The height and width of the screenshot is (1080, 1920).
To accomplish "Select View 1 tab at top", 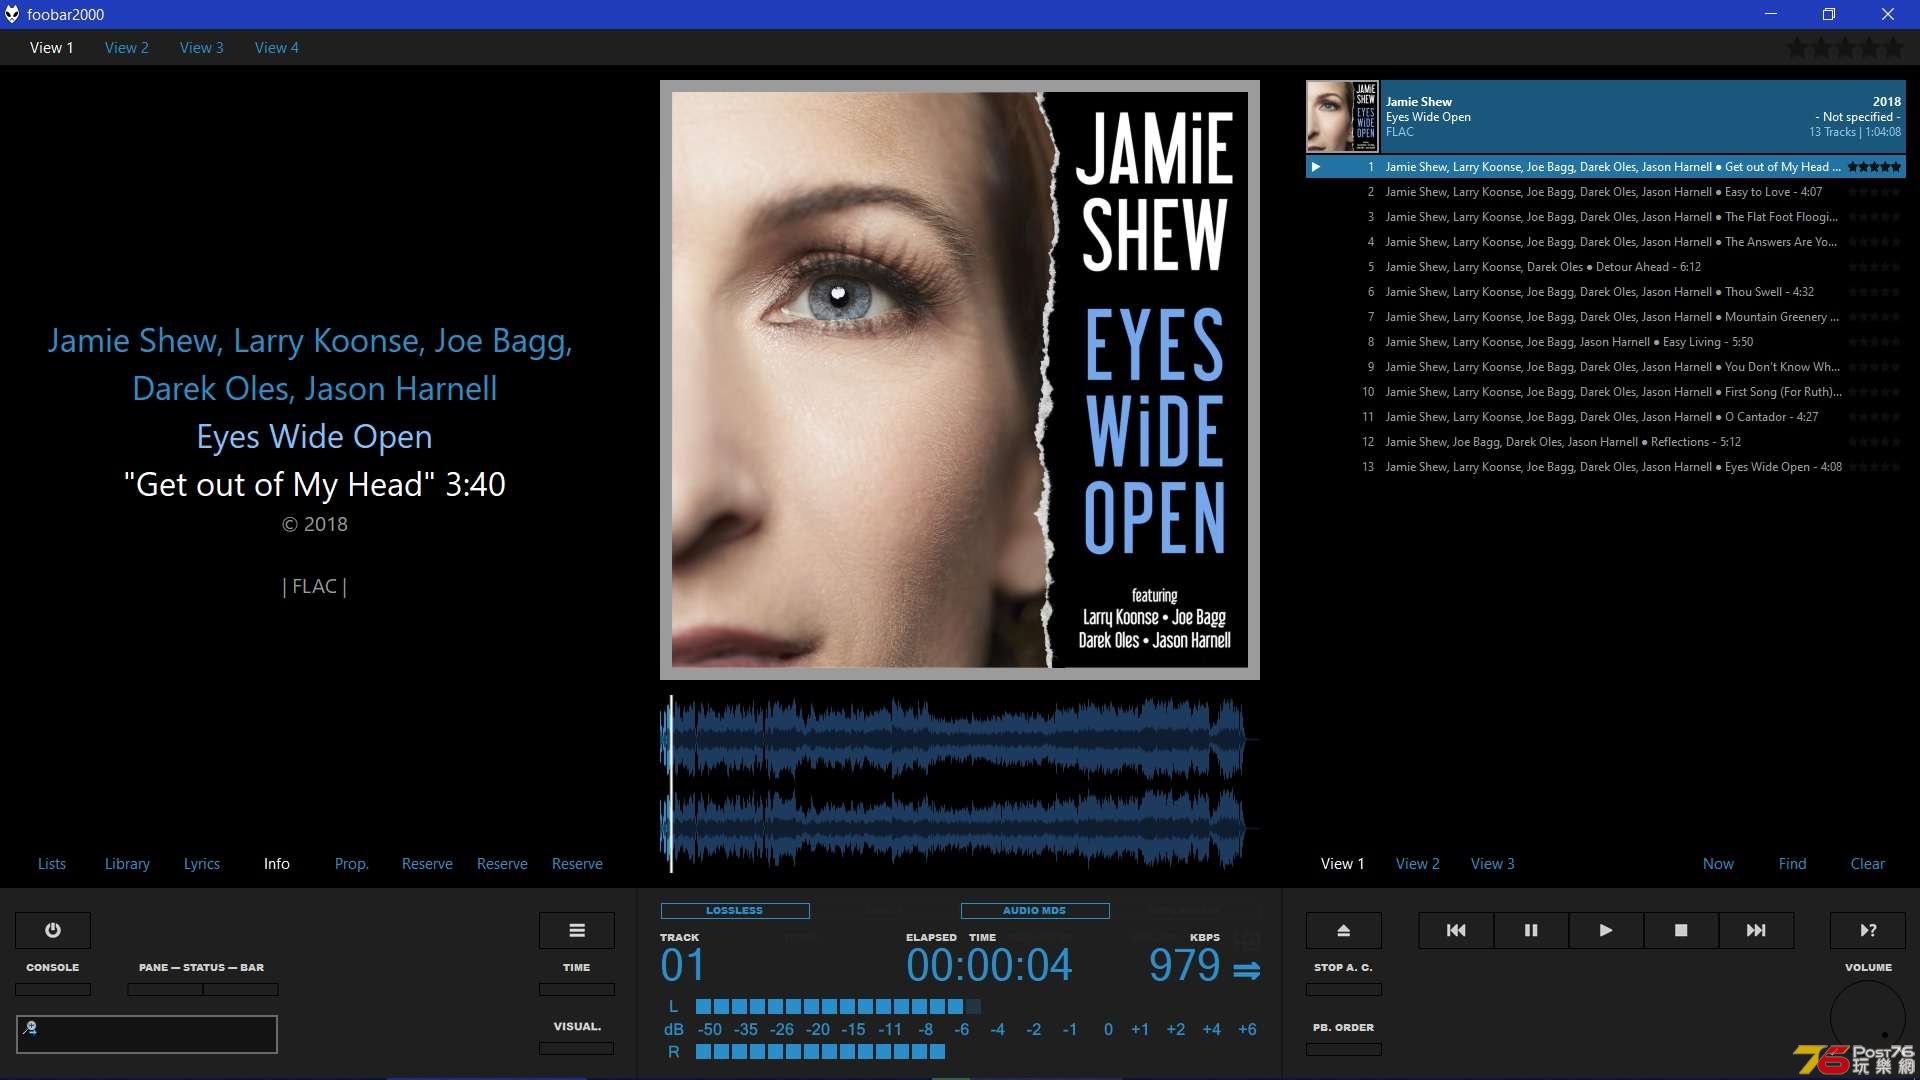I will (x=51, y=48).
